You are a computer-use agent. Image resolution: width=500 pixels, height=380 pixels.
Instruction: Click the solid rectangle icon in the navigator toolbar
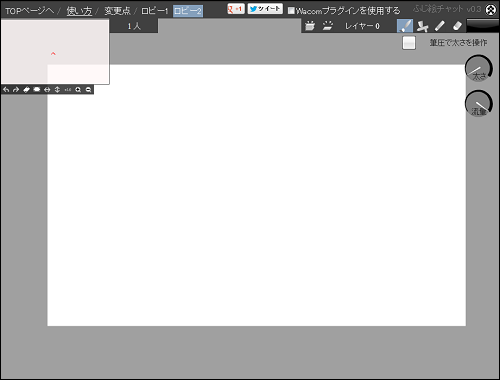click(37, 90)
